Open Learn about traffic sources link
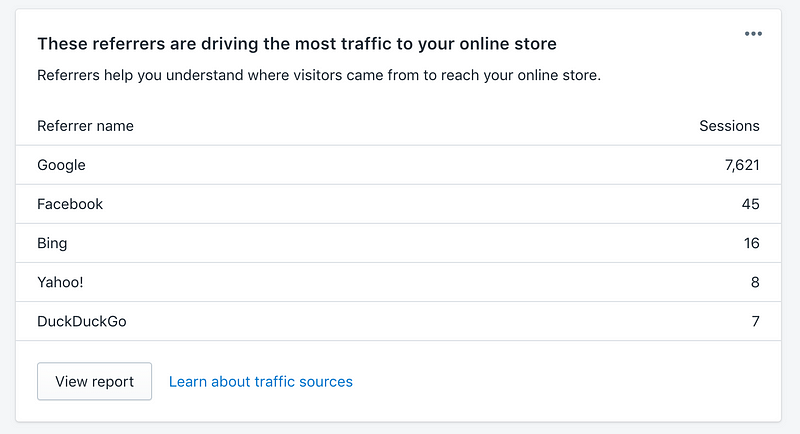The width and height of the screenshot is (800, 434). pyautogui.click(x=261, y=381)
